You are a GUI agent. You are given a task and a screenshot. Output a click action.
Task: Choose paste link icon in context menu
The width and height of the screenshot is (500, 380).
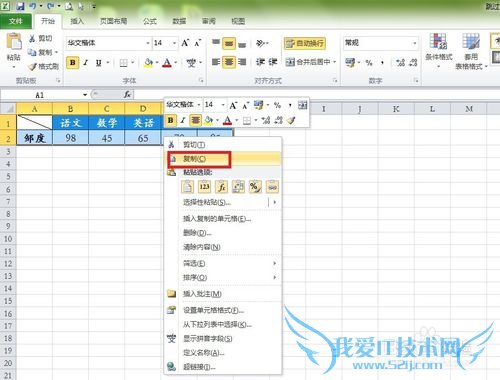pyautogui.click(x=272, y=187)
